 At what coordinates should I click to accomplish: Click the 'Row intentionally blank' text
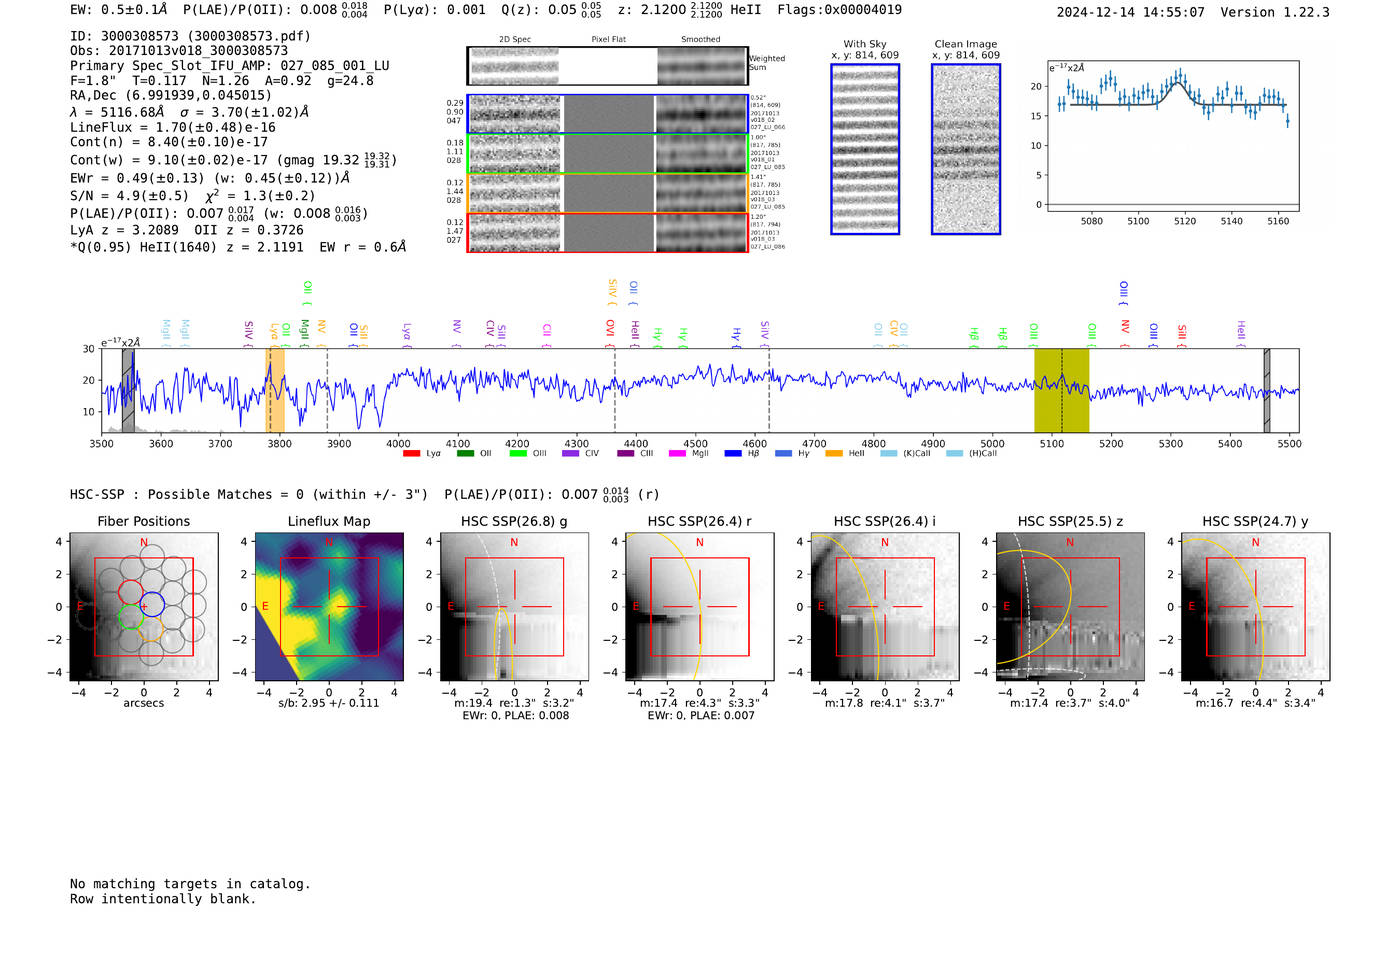(x=163, y=899)
